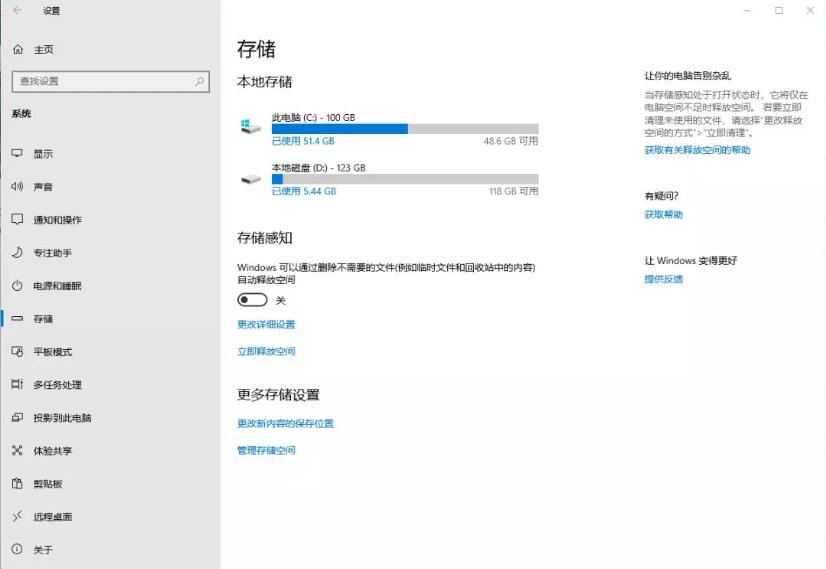Click the 此电脑 (C:) drive icon

coord(250,127)
